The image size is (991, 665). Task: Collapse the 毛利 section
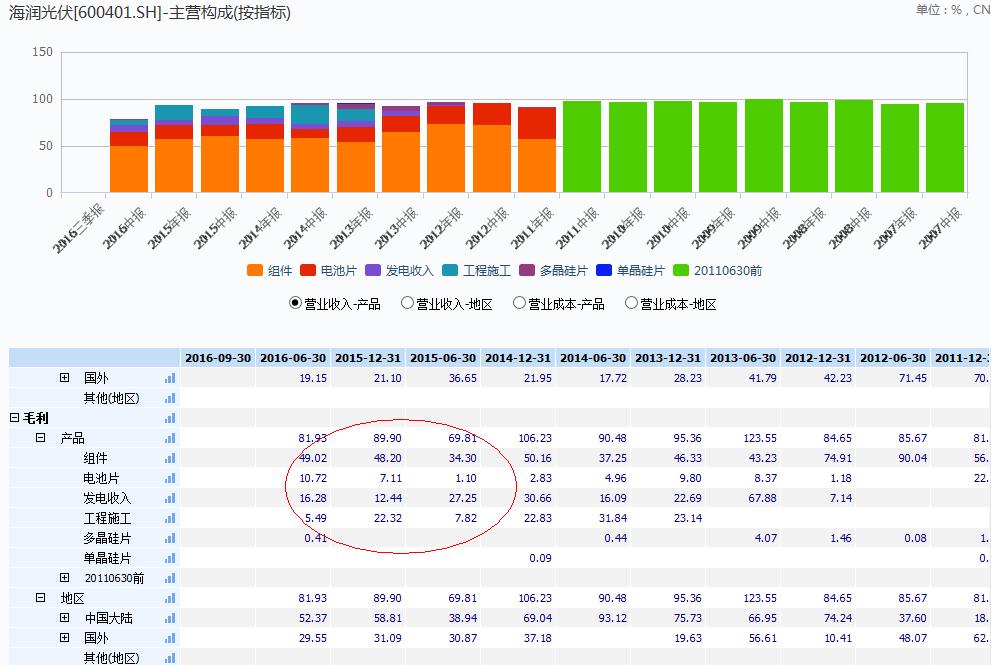coord(15,418)
